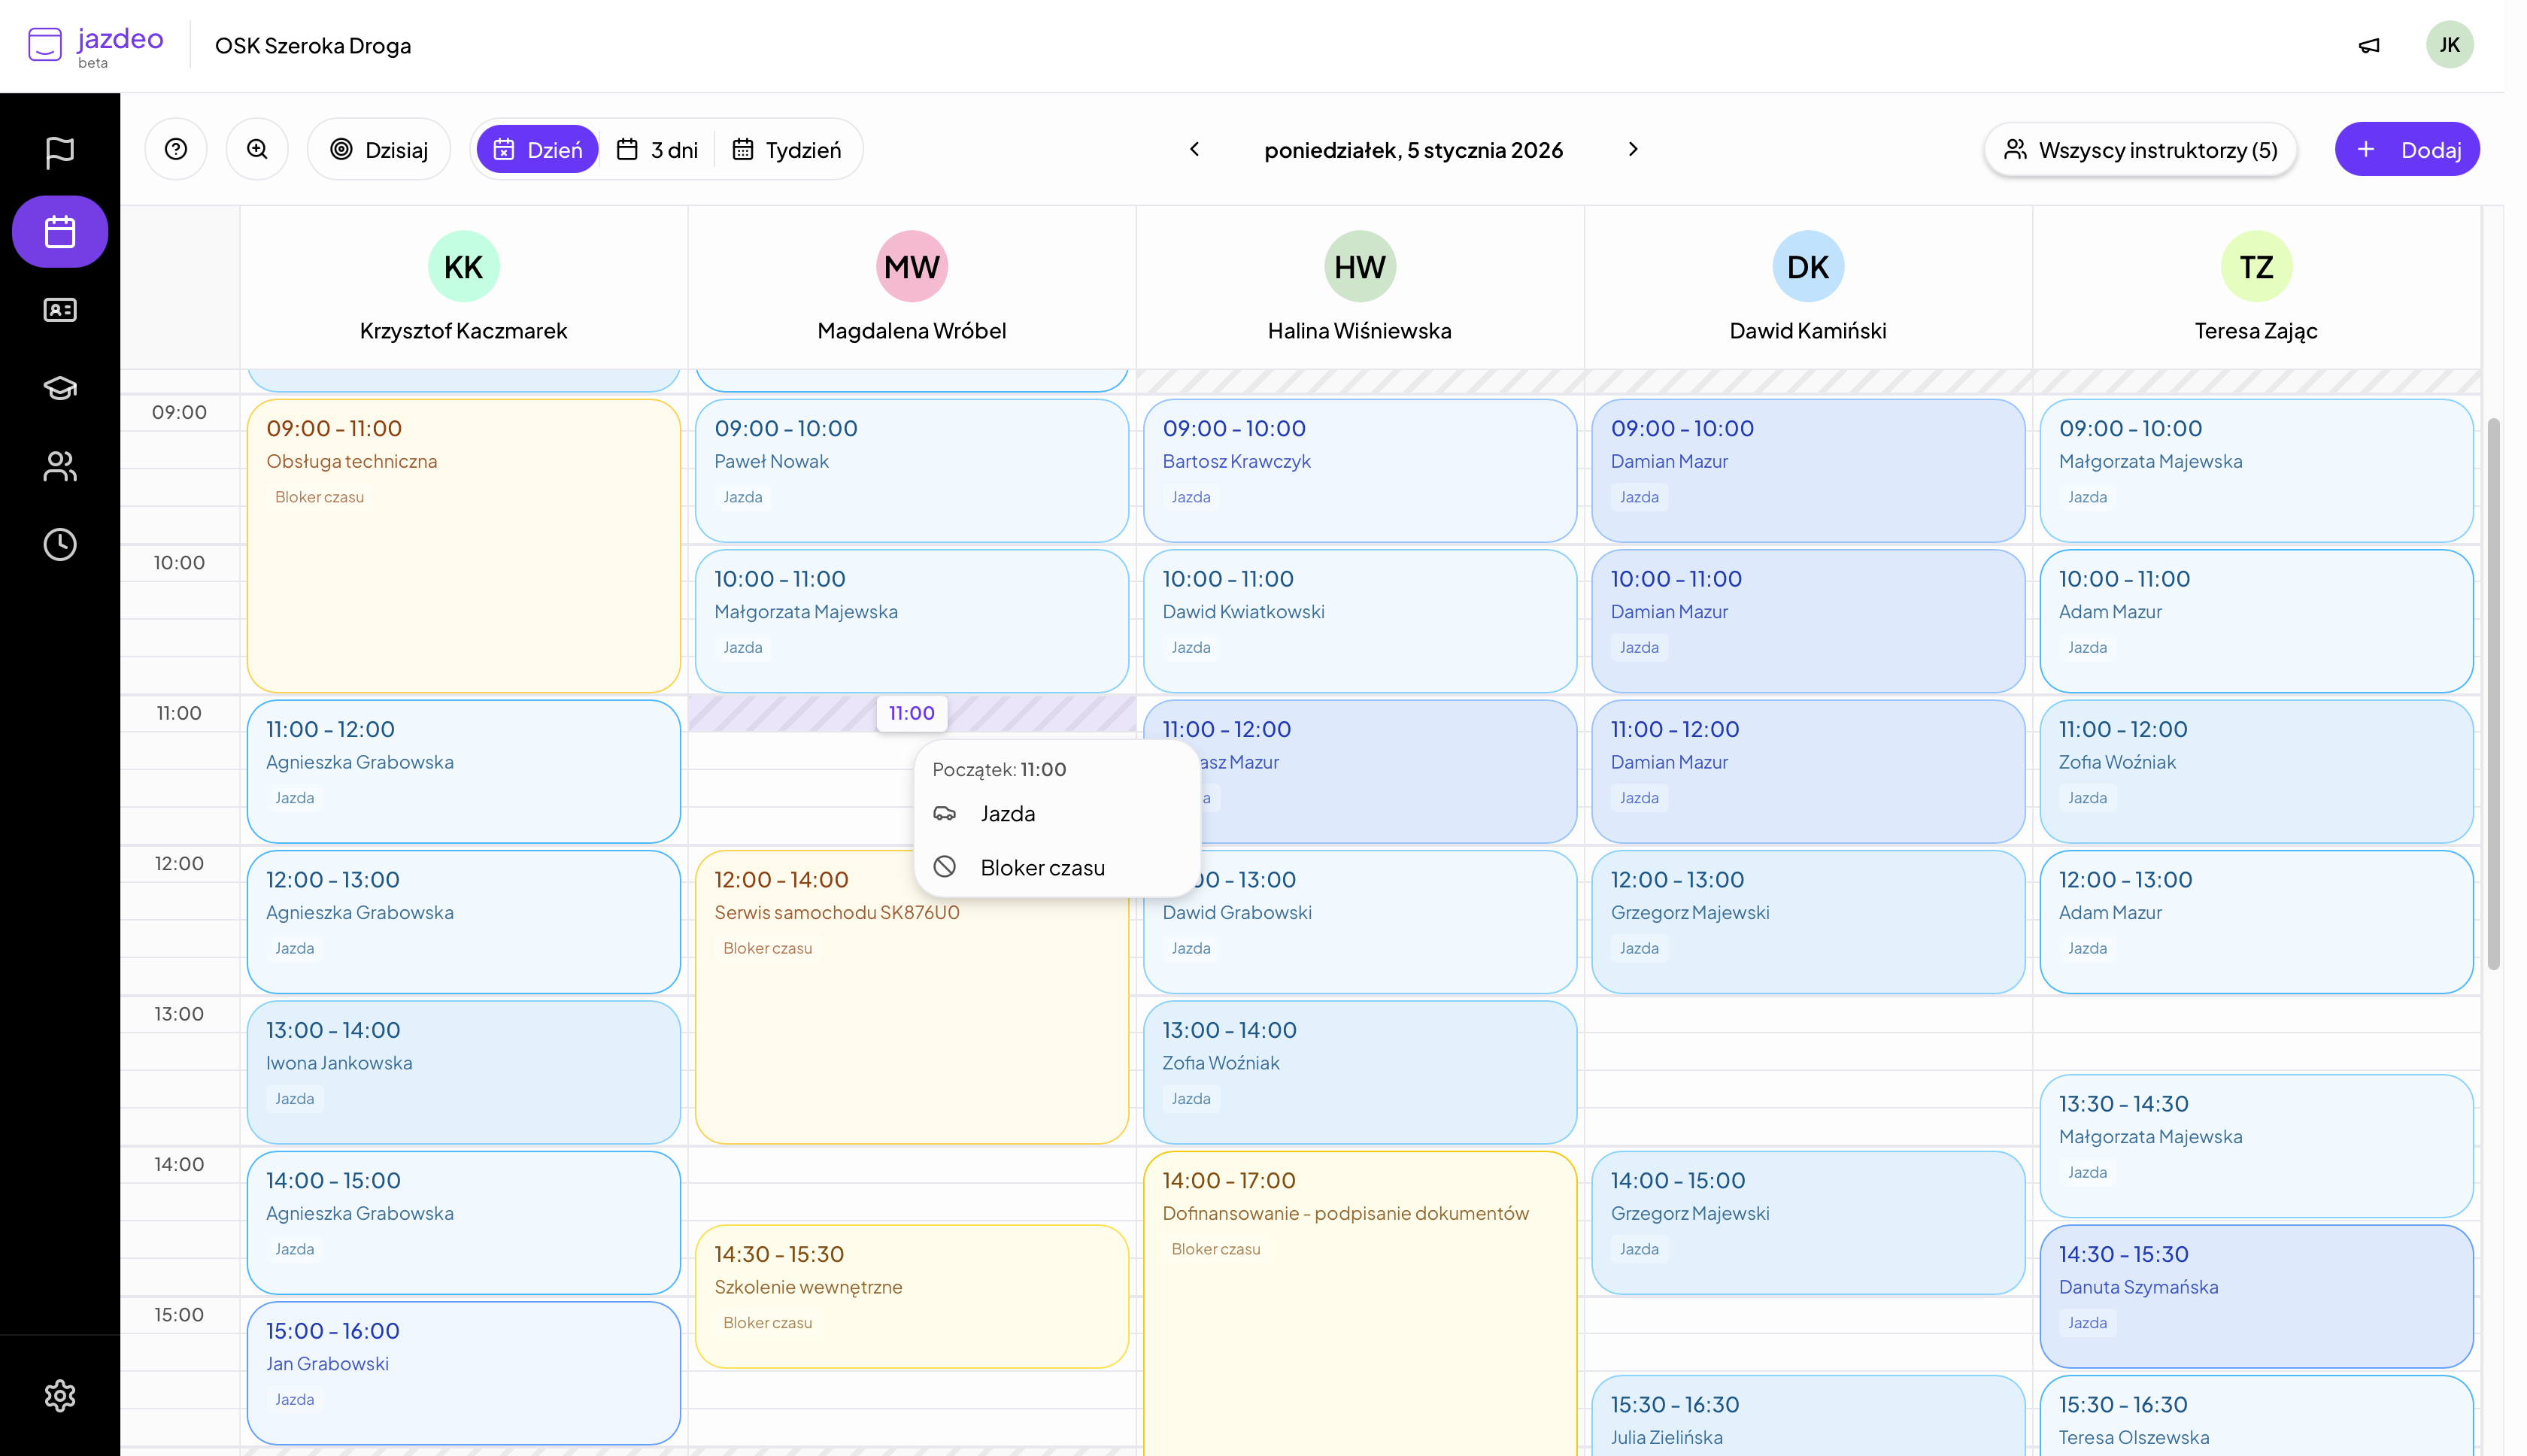
Task: Open the clock history sidebar icon
Action: pos(60,544)
